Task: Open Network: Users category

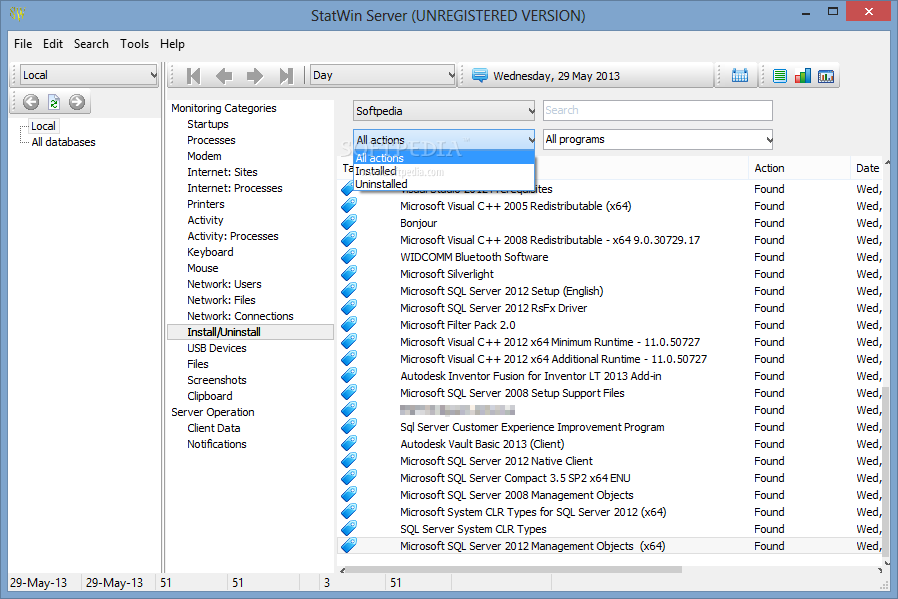Action: click(x=224, y=285)
